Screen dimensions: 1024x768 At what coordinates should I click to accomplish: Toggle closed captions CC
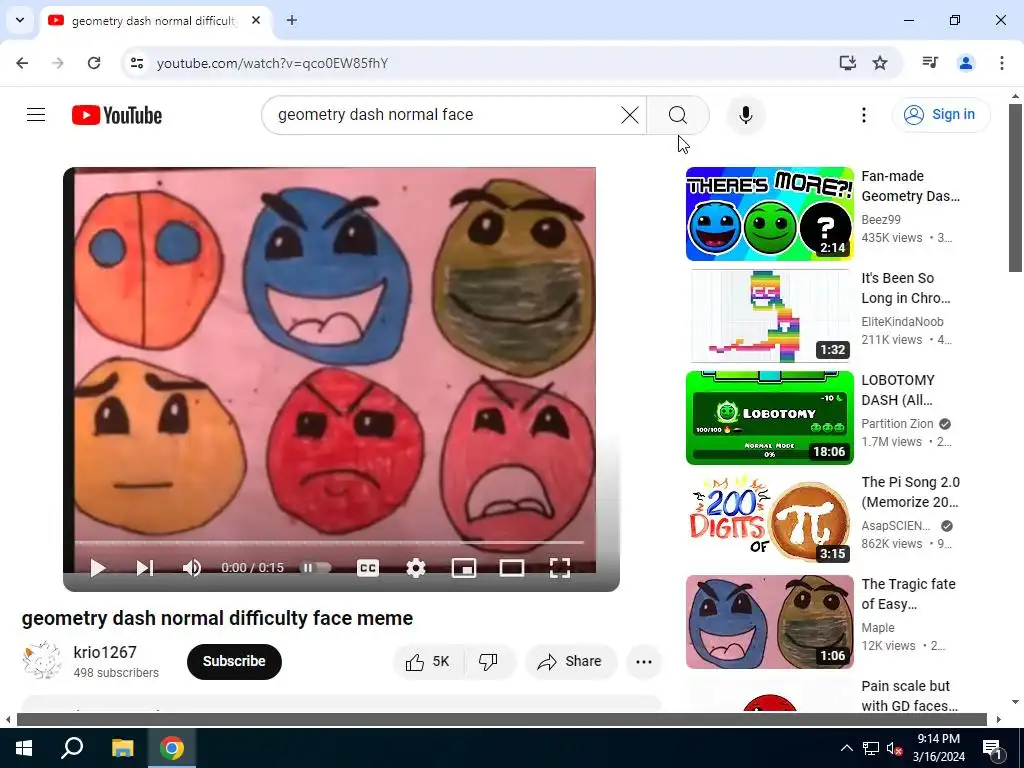click(368, 568)
